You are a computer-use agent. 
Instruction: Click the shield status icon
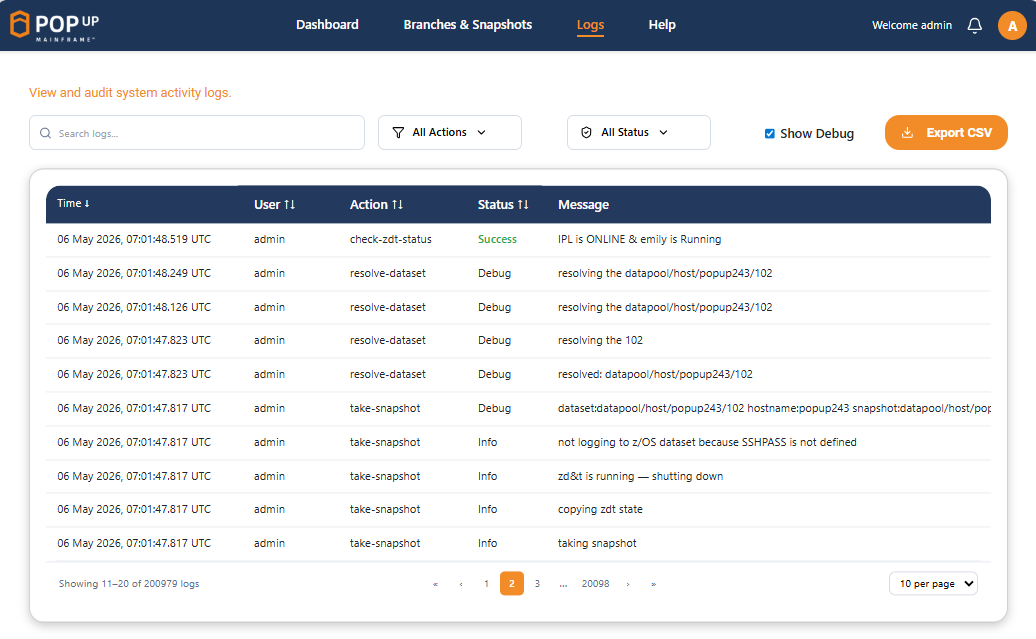pyautogui.click(x=586, y=133)
